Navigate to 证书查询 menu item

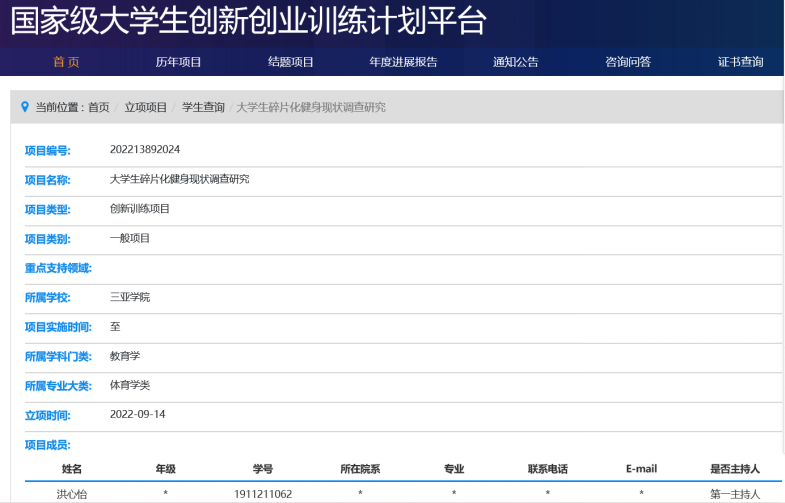740,62
